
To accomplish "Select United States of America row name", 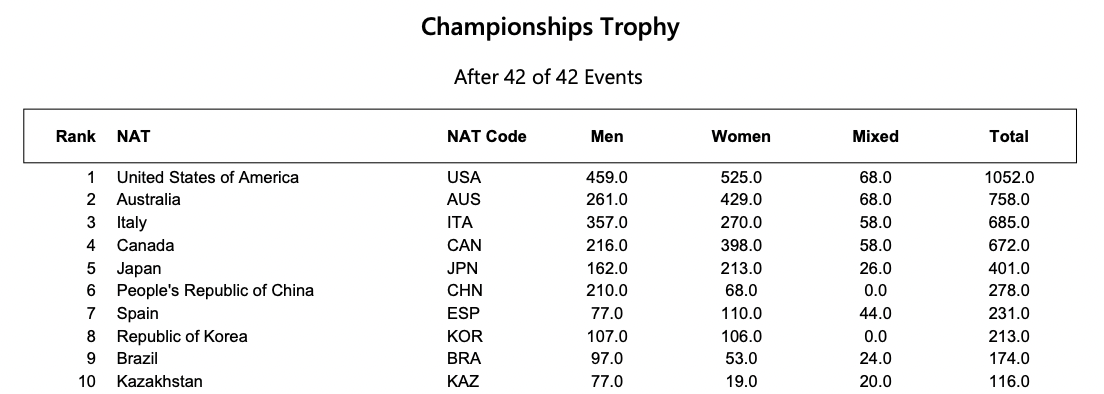I will (x=208, y=177).
